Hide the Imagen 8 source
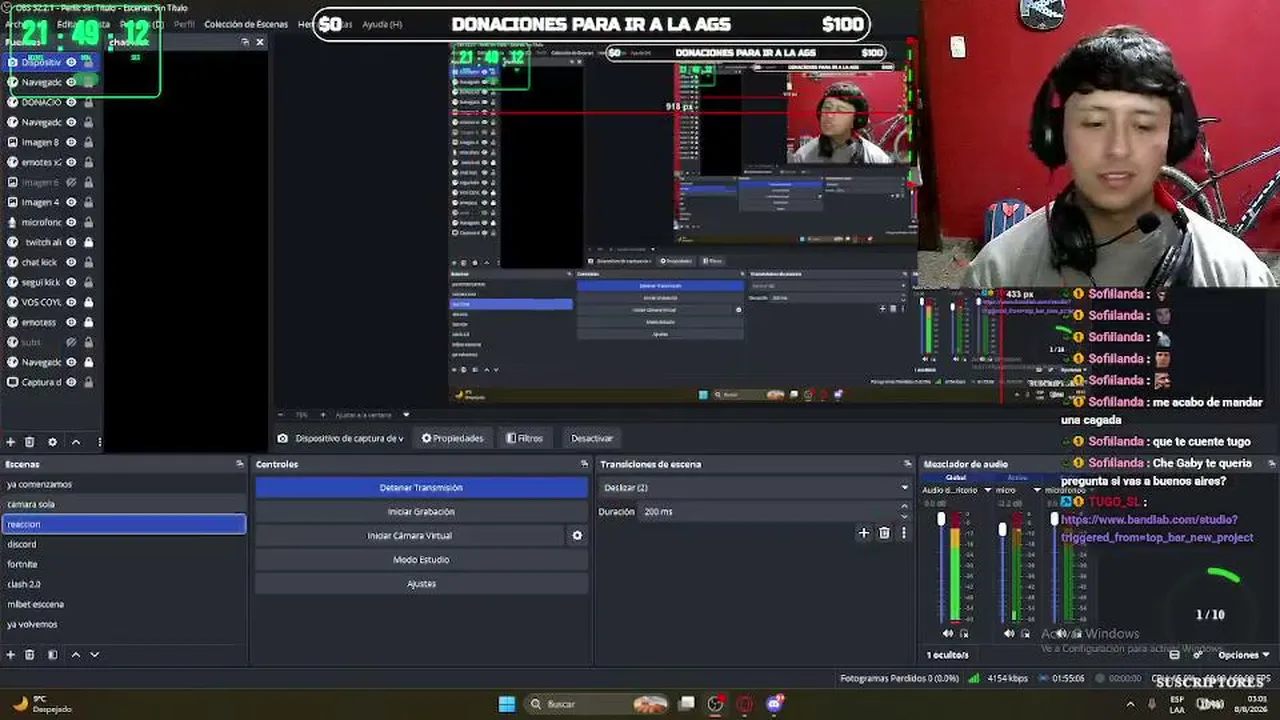 coord(71,142)
